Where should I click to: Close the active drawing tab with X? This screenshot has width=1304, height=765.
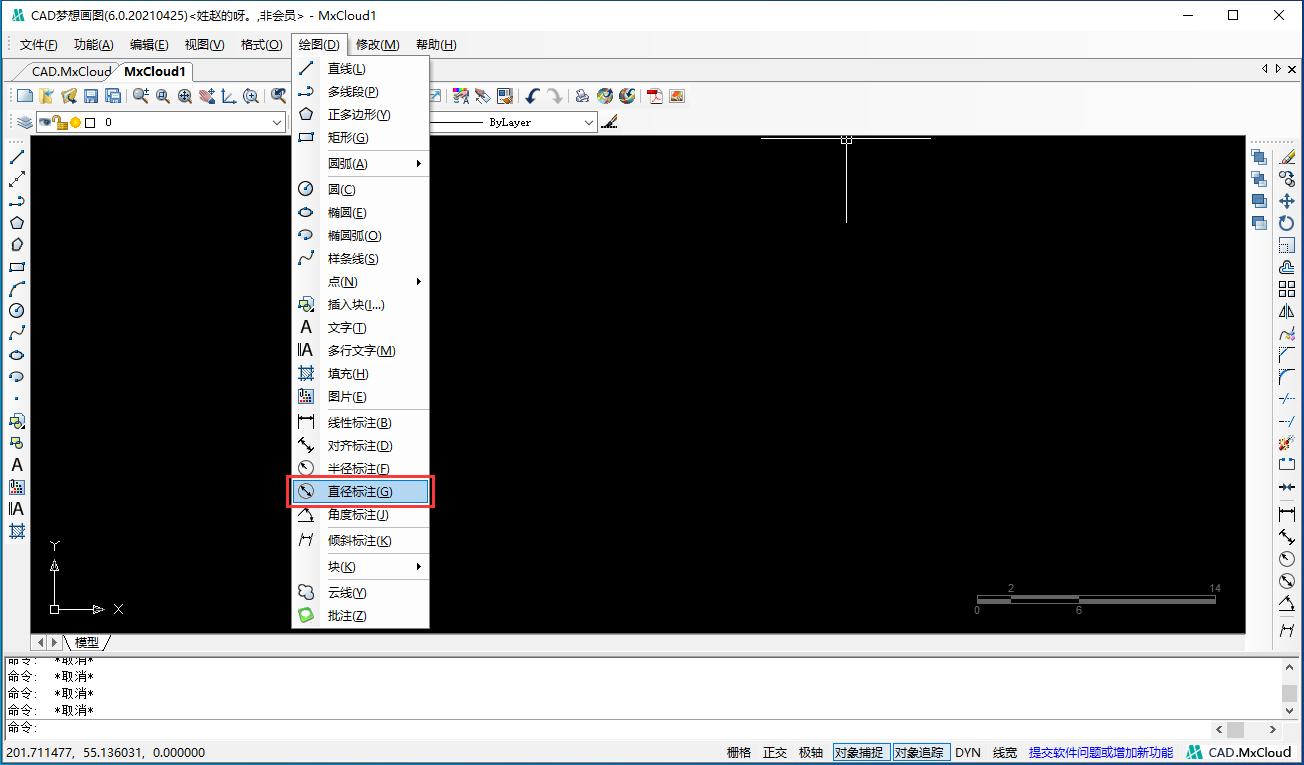(x=1291, y=69)
